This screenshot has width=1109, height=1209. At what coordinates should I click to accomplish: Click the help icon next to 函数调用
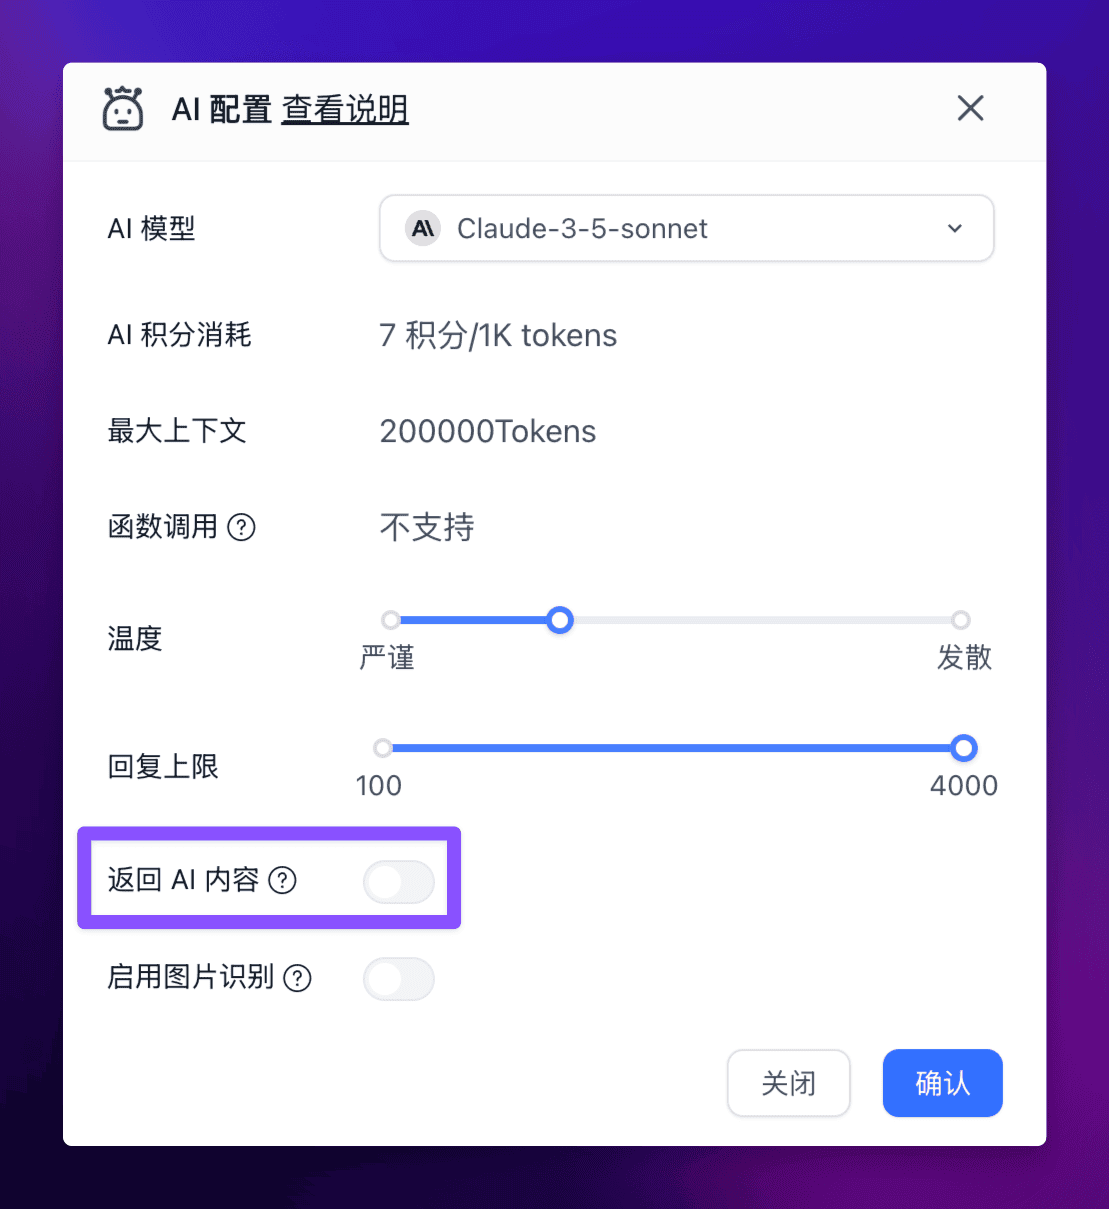pyautogui.click(x=242, y=527)
